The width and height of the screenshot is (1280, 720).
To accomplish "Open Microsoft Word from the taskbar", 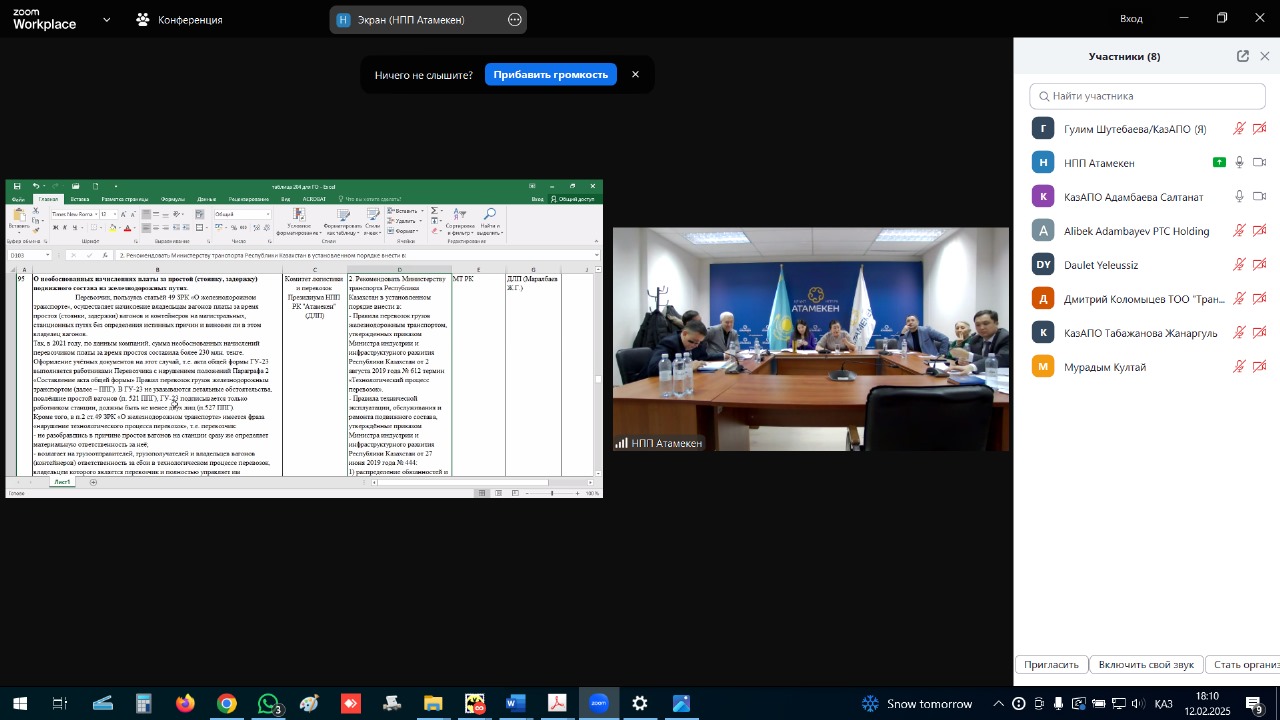I will point(516,704).
